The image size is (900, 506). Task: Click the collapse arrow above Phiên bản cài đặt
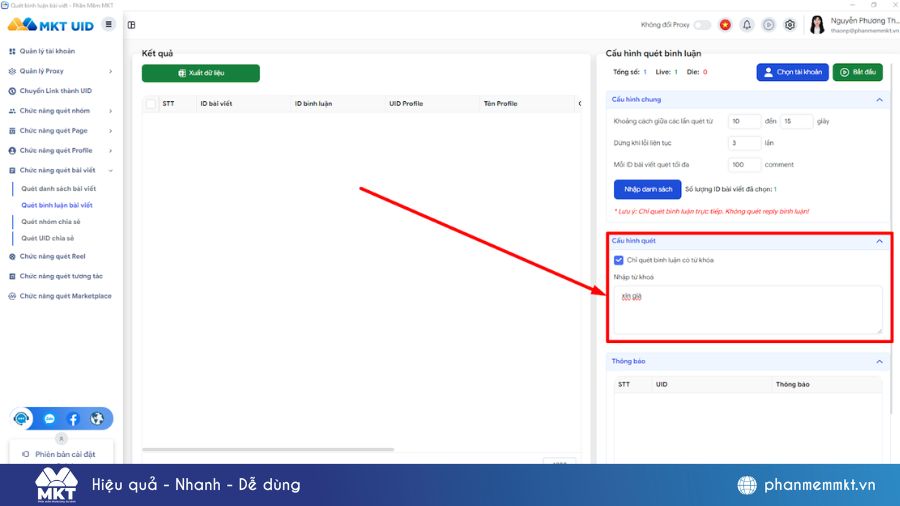61,439
